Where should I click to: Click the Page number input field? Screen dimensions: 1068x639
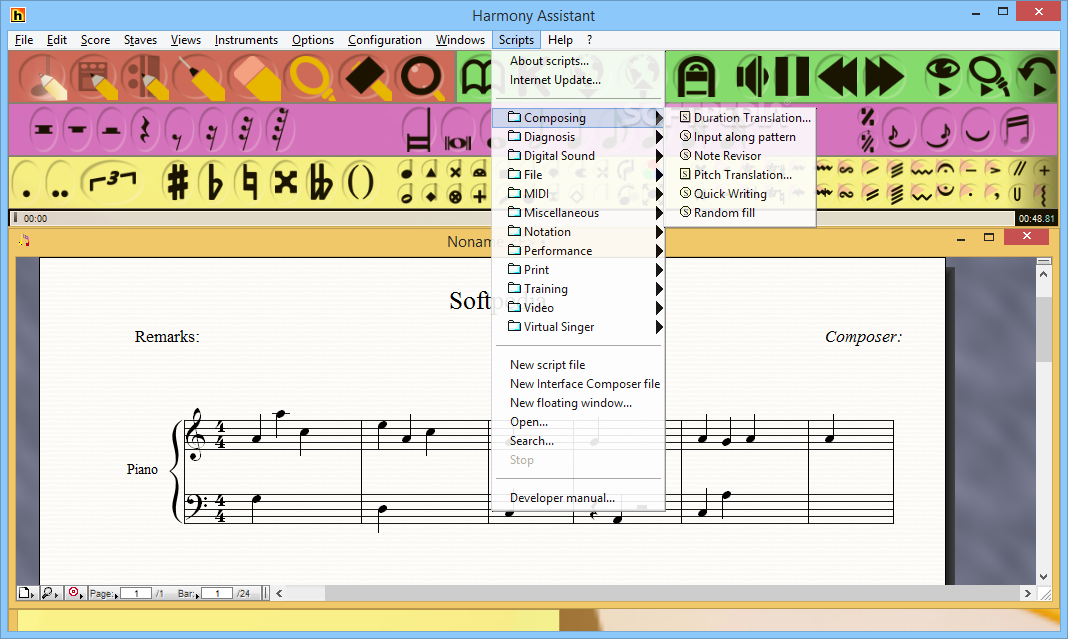click(136, 593)
